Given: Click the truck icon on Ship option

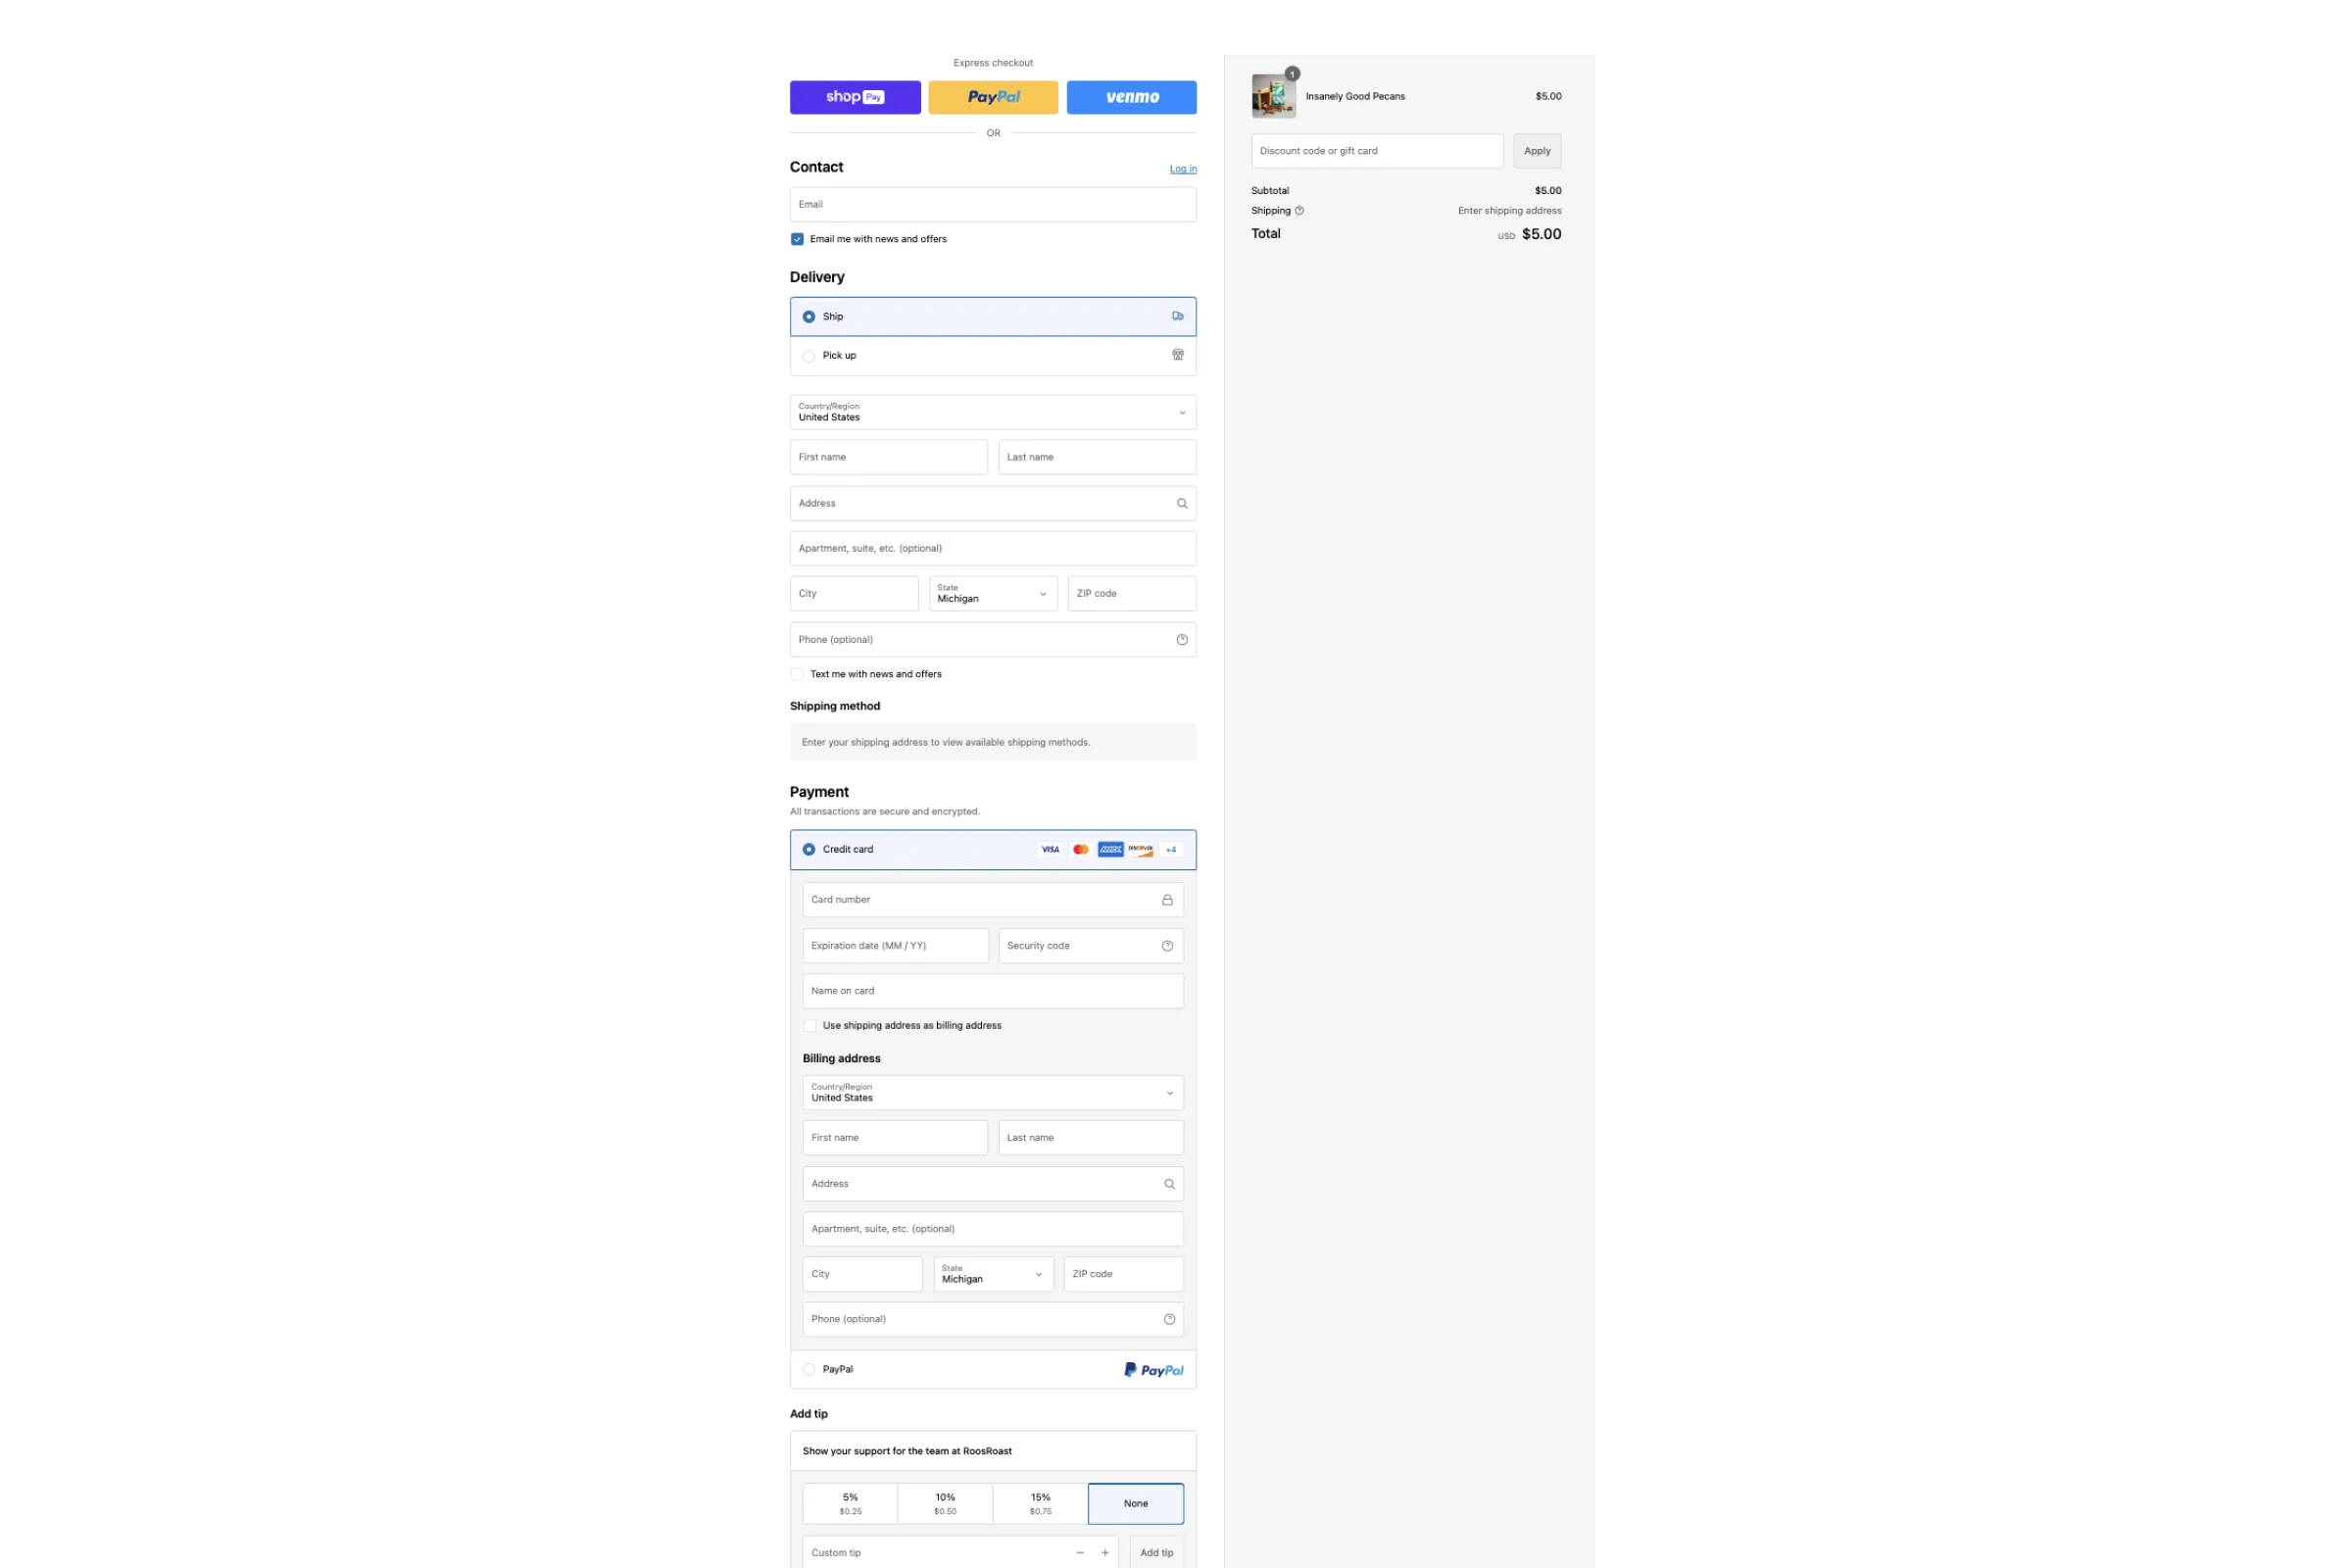Looking at the screenshot, I should pos(1177,316).
